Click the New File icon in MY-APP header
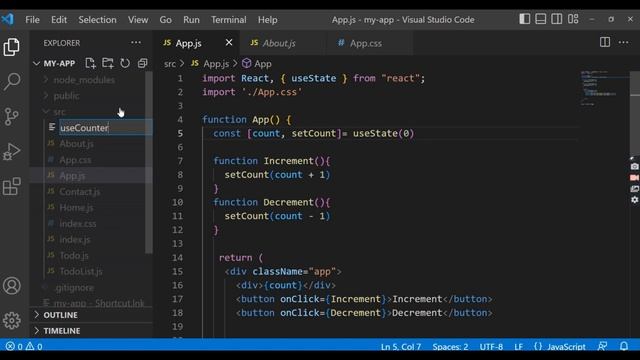 pos(90,63)
